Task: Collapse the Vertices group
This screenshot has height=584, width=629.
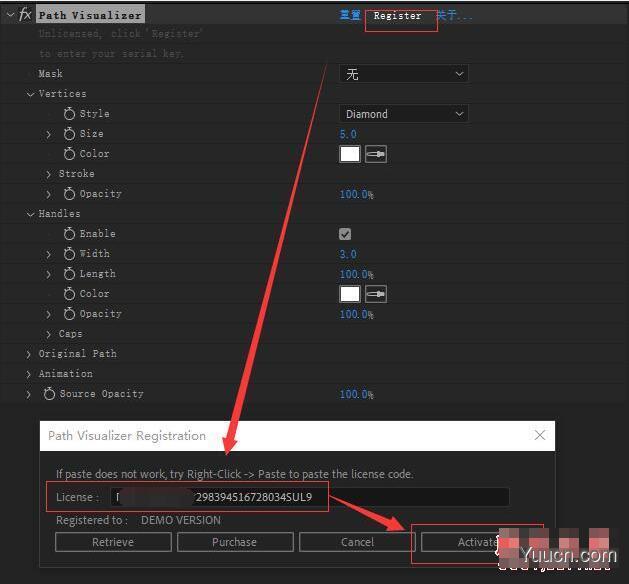Action: point(30,94)
